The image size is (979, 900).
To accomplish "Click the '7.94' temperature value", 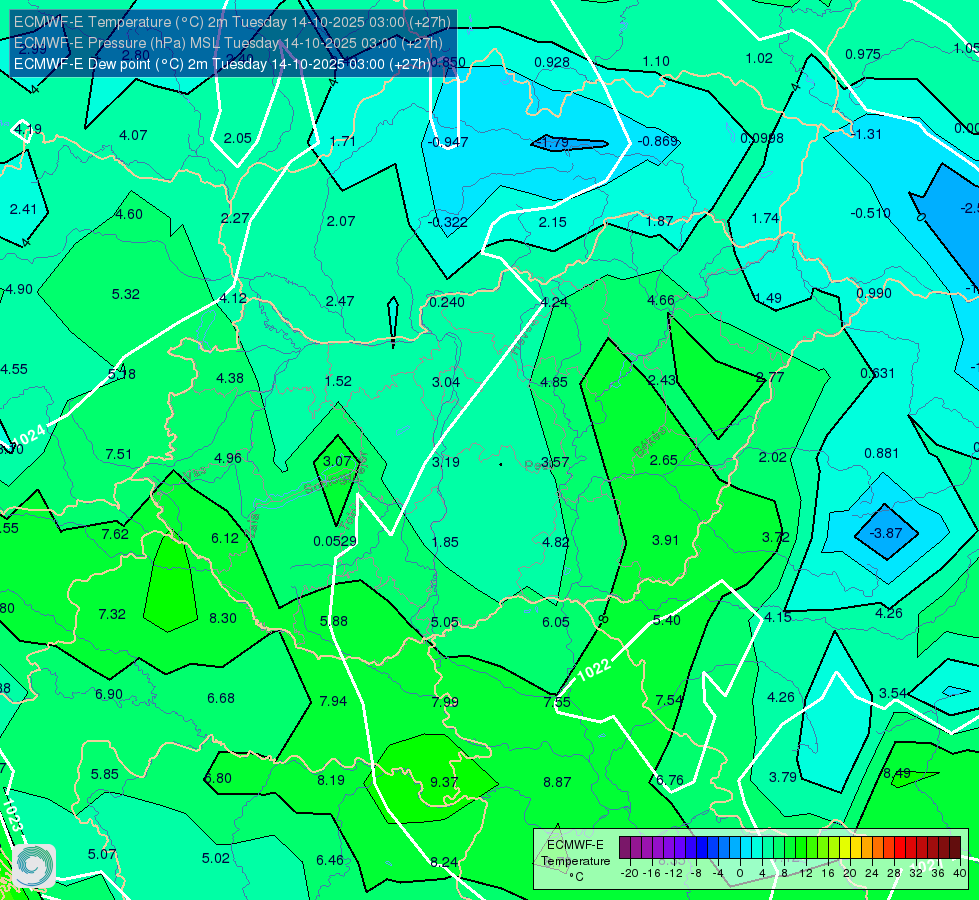I will coord(333,701).
